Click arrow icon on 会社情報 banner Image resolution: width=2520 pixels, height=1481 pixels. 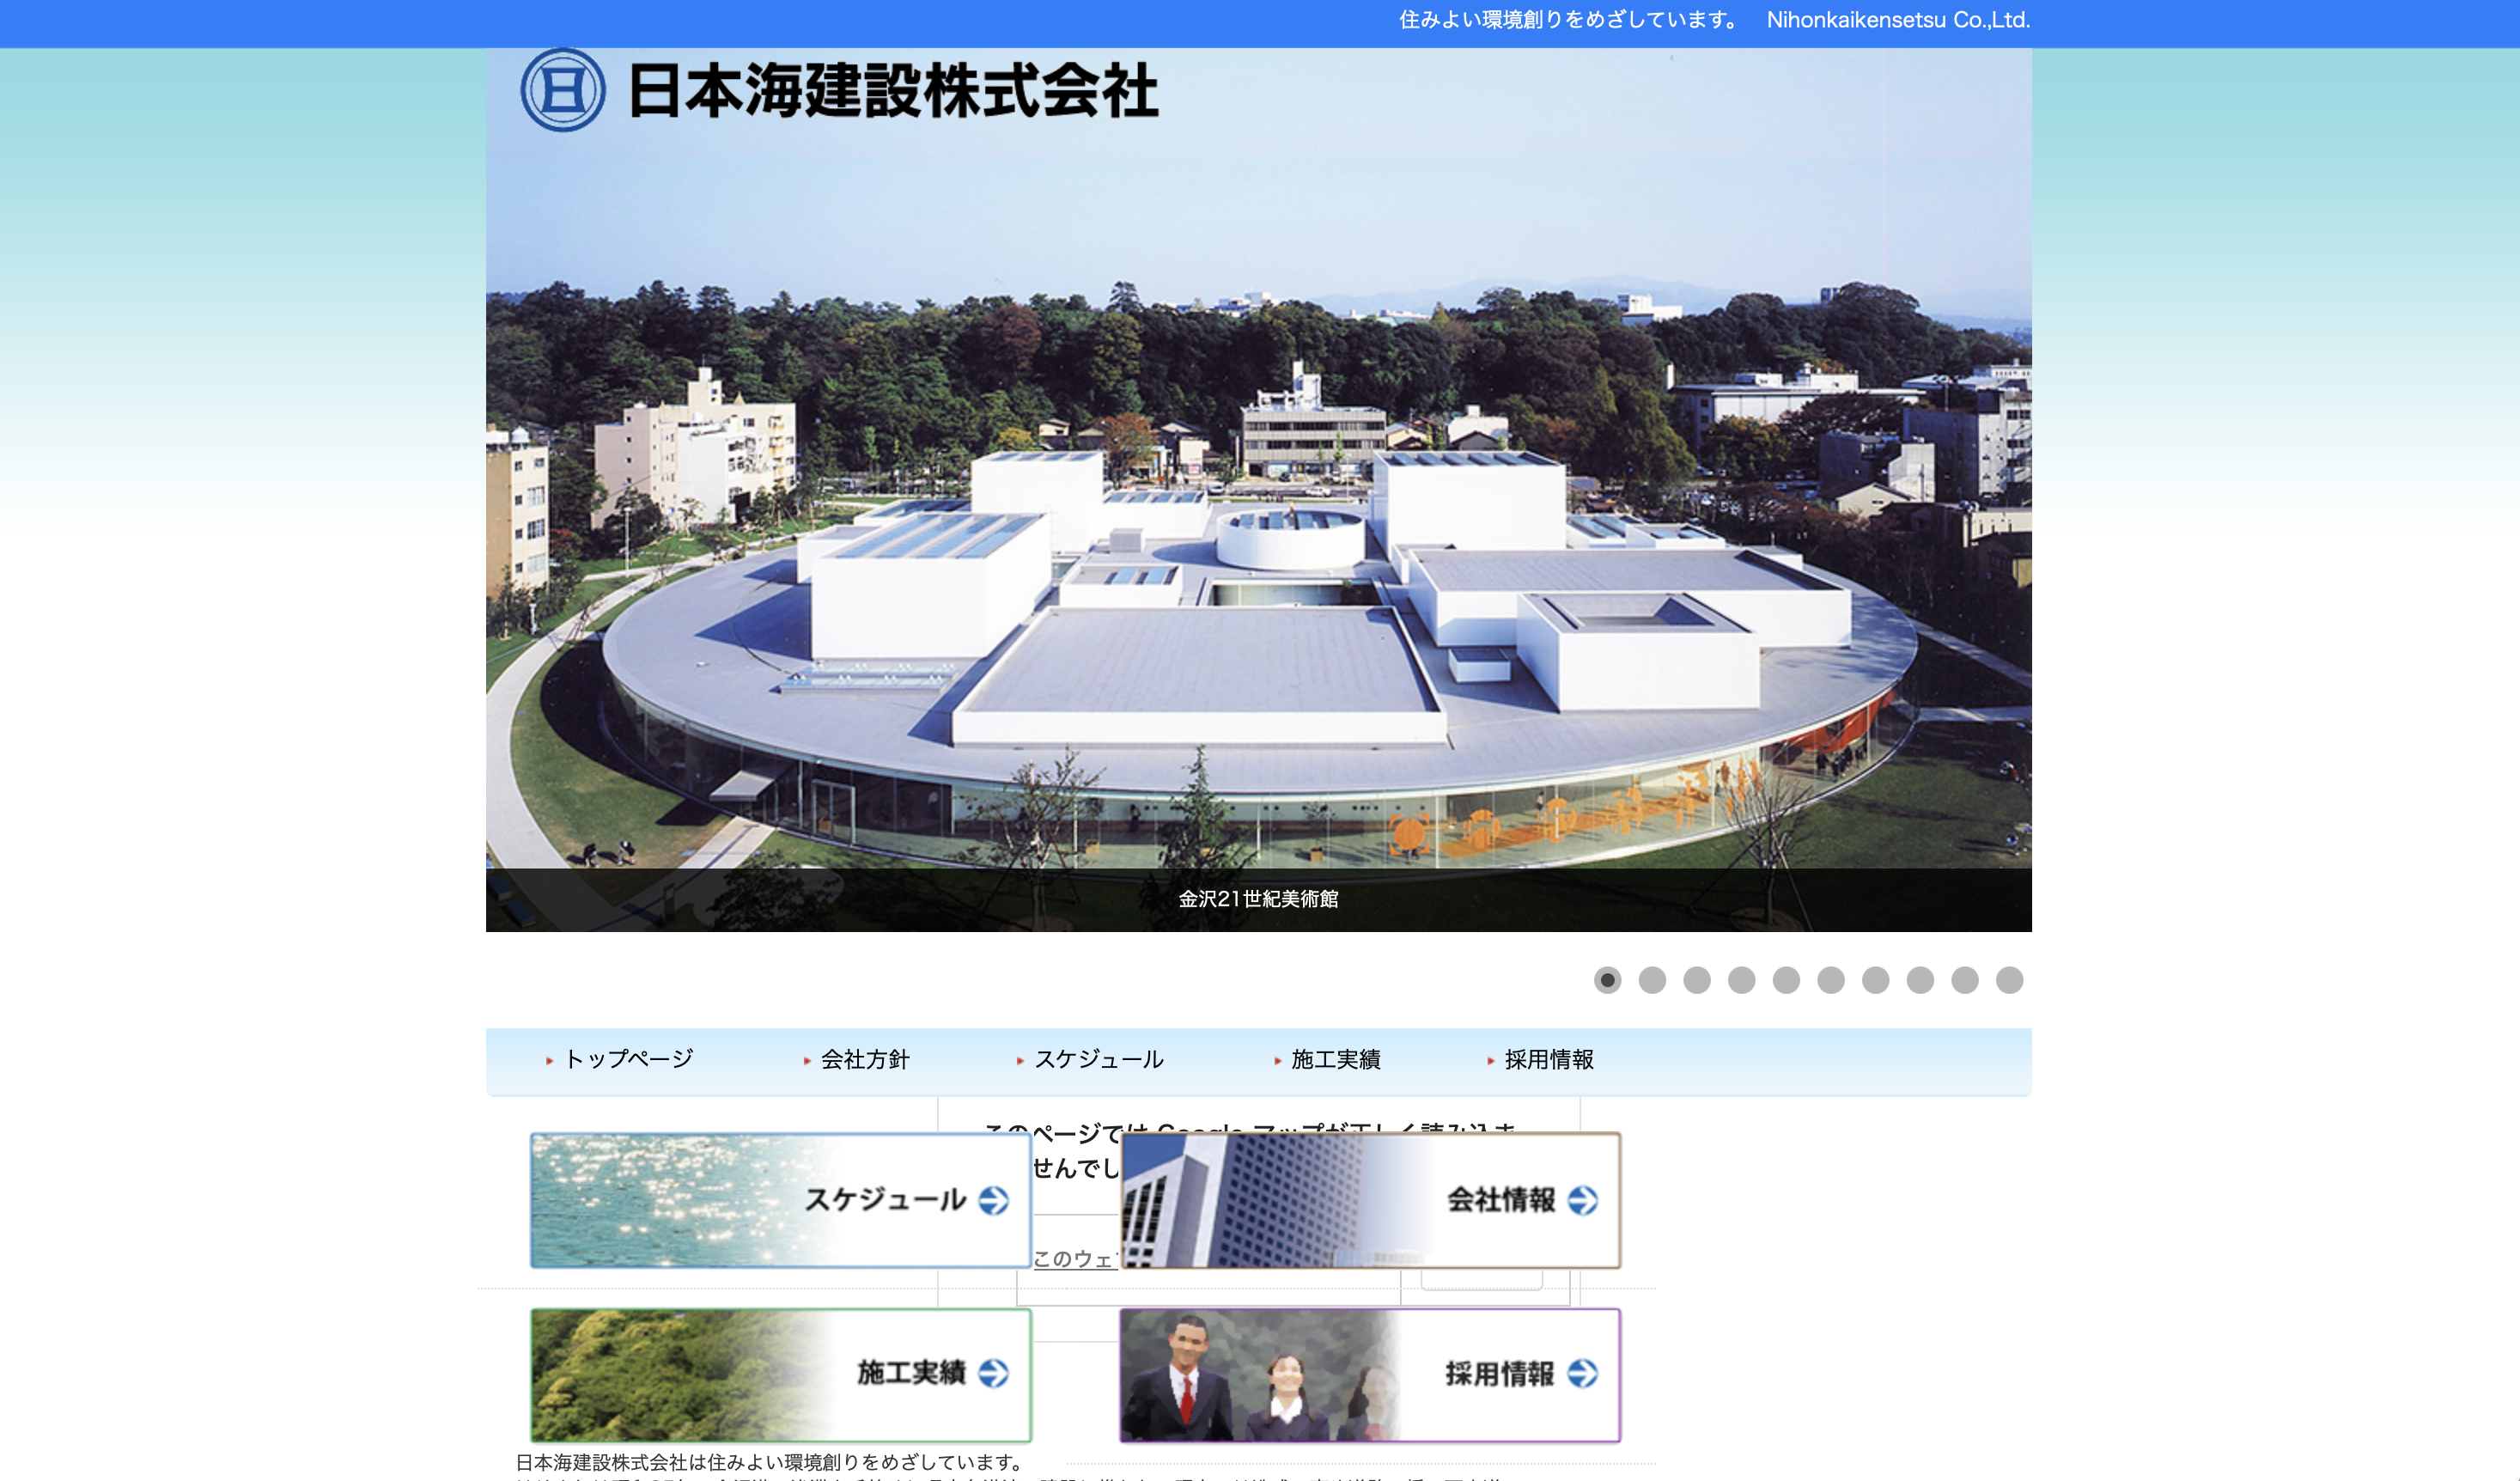pyautogui.click(x=1582, y=1200)
